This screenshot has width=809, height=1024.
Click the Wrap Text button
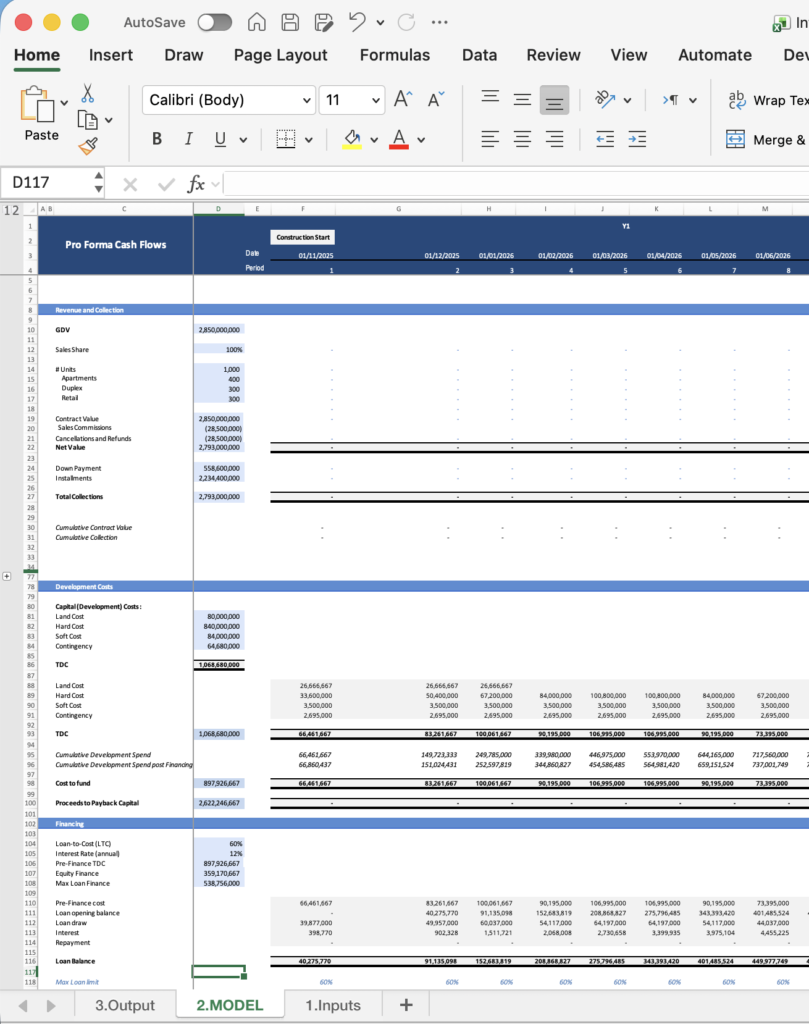tap(767, 100)
